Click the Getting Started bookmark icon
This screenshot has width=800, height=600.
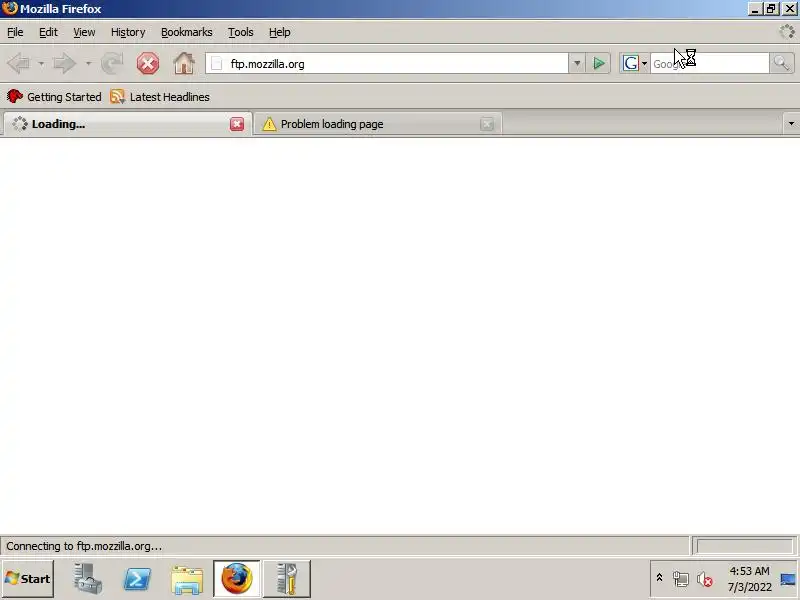click(x=14, y=96)
